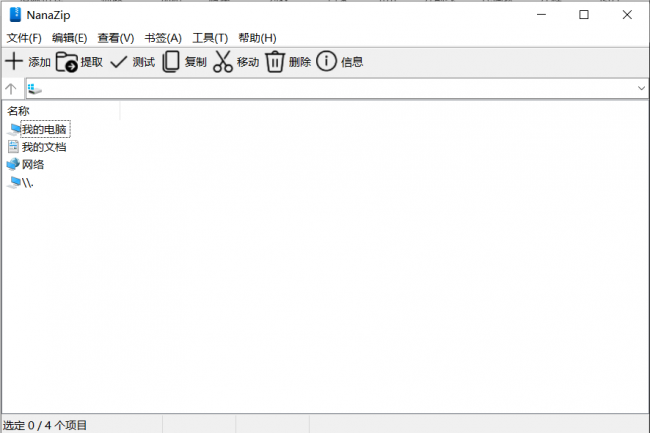Click the 我的文档 document icon
Viewport: 650px width, 433px height.
[x=14, y=147]
